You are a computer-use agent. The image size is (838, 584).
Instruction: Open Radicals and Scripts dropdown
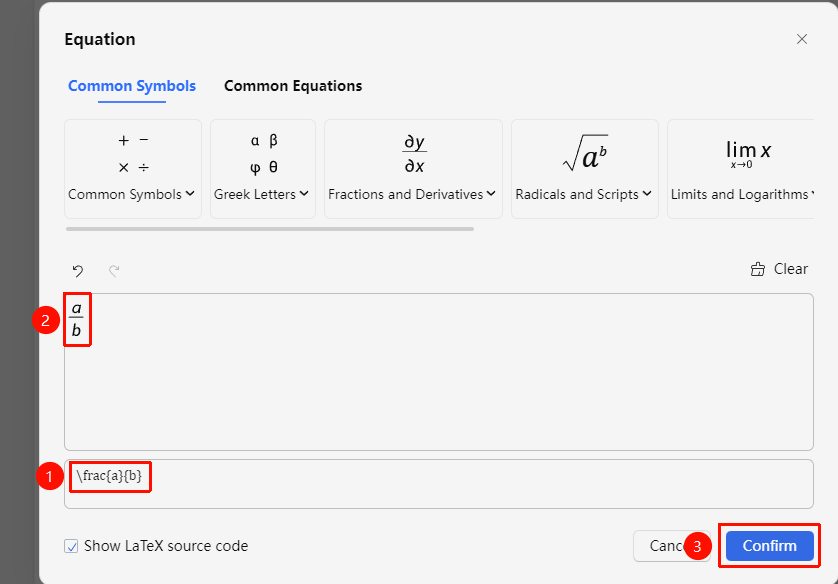[584, 194]
